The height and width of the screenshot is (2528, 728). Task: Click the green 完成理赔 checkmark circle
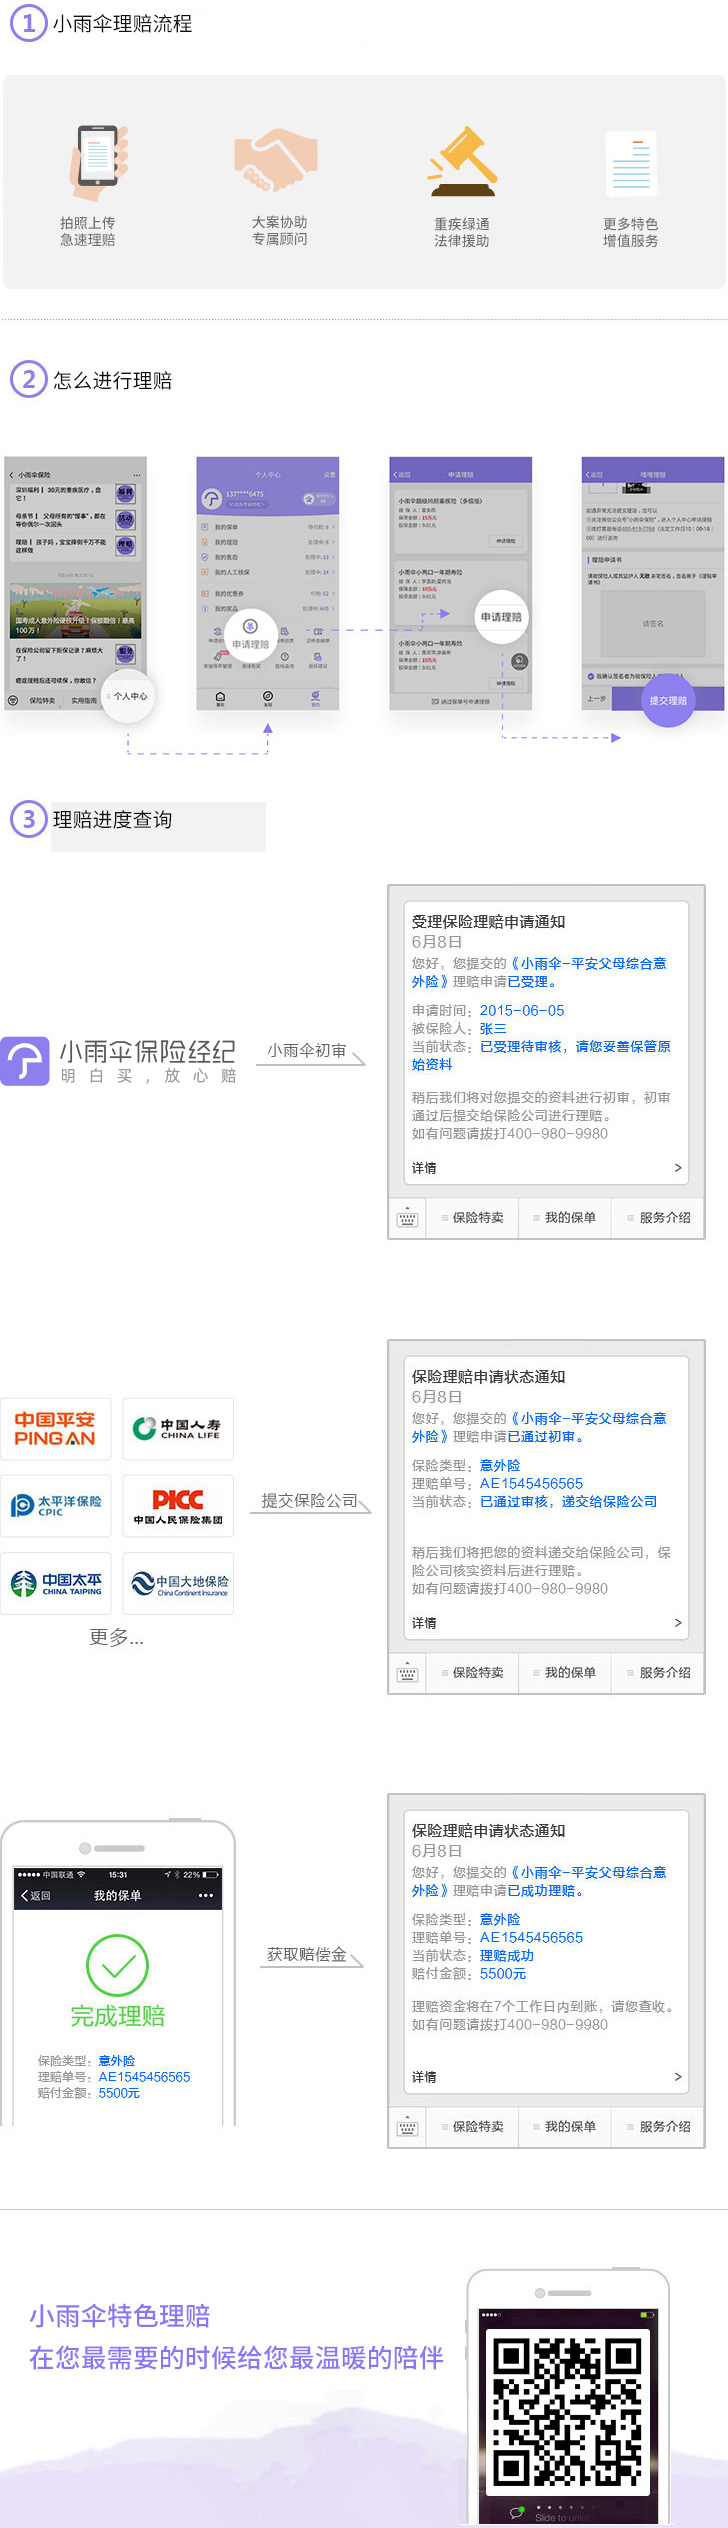pyautogui.click(x=117, y=1965)
